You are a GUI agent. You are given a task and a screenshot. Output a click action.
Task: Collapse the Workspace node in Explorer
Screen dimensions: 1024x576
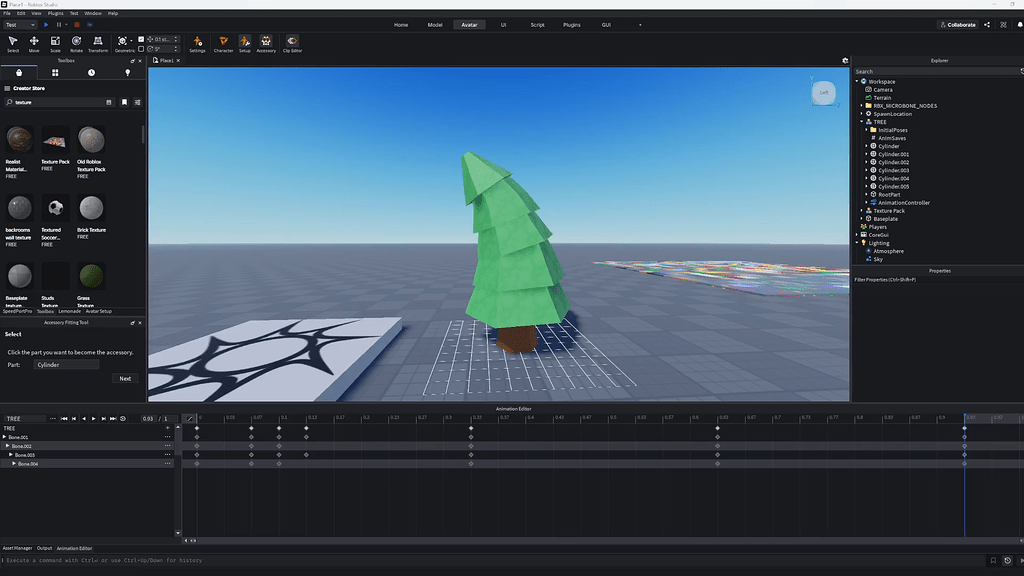tap(857, 82)
